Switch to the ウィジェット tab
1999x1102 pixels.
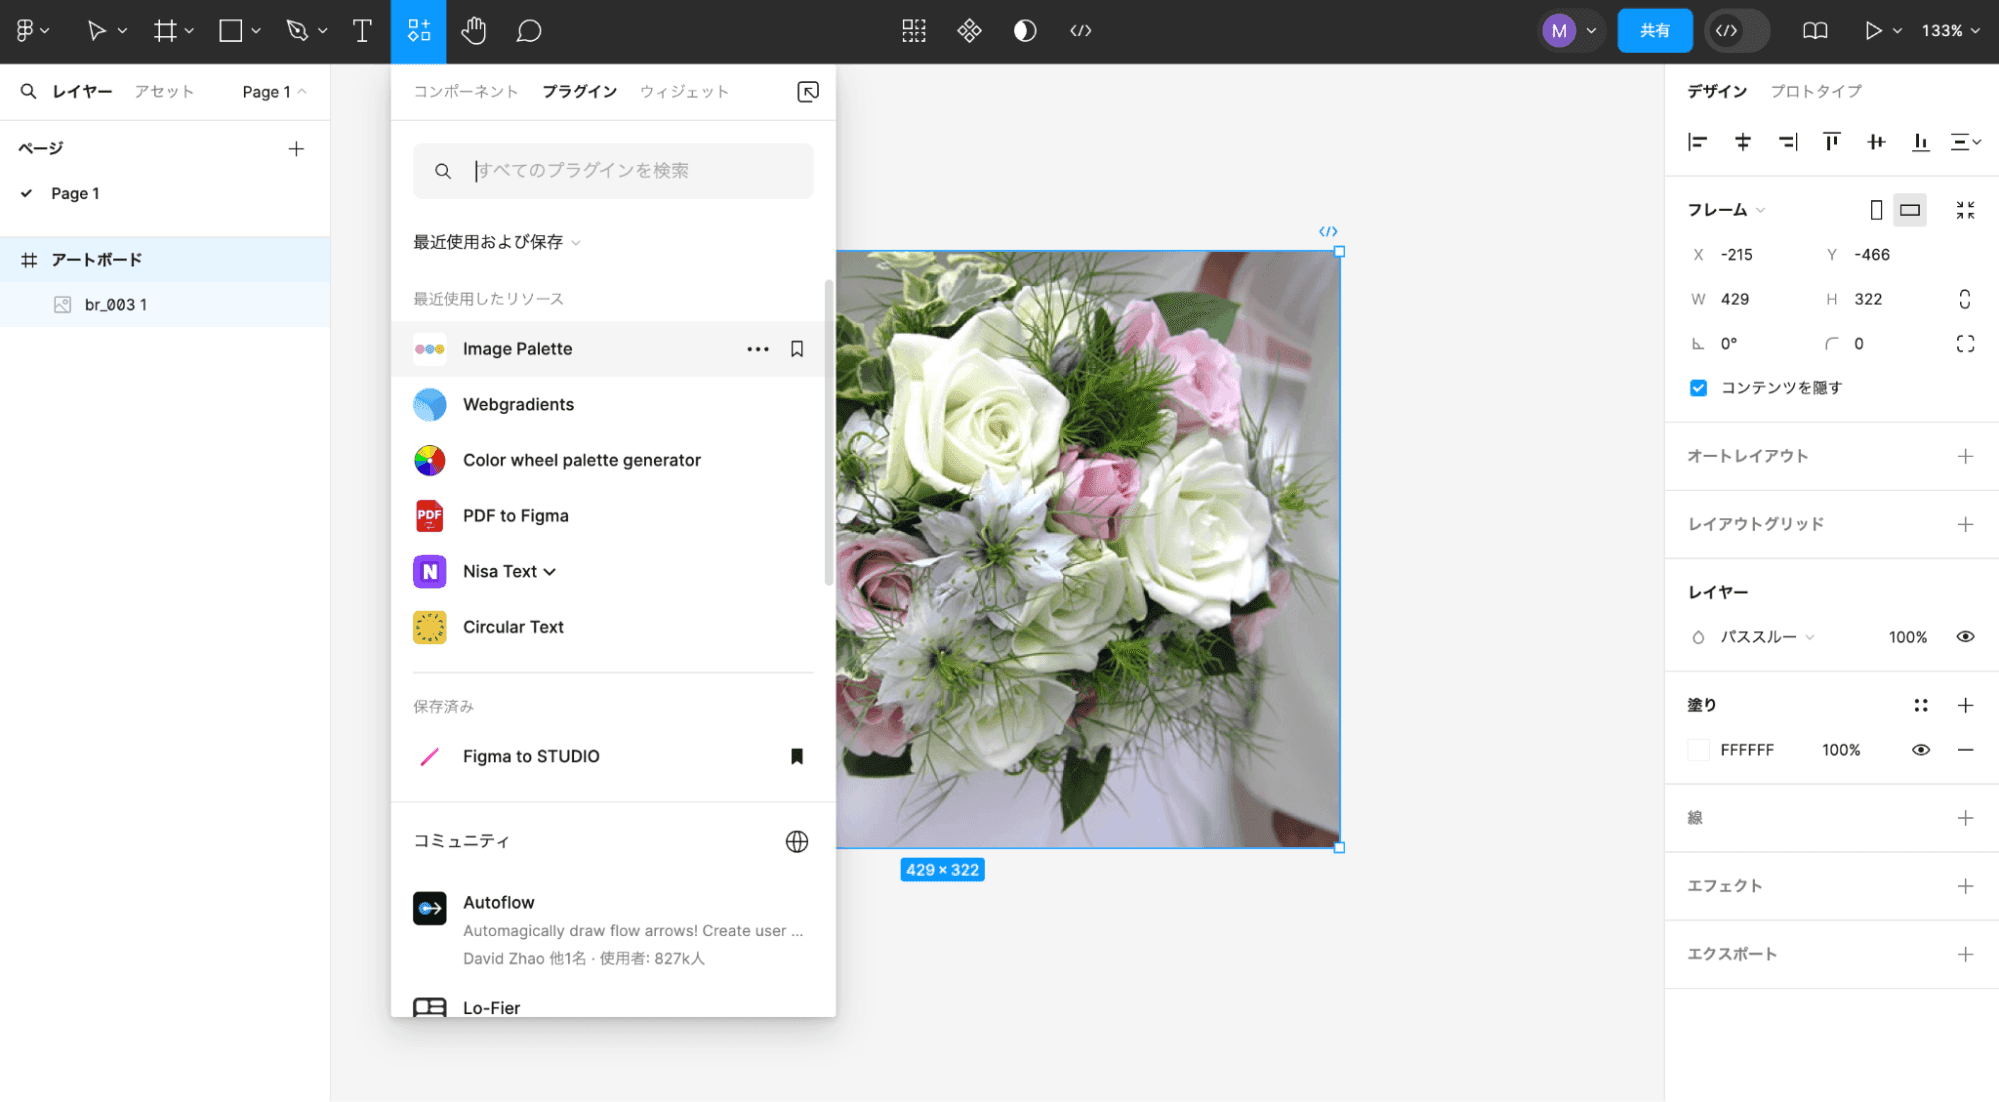pos(684,91)
